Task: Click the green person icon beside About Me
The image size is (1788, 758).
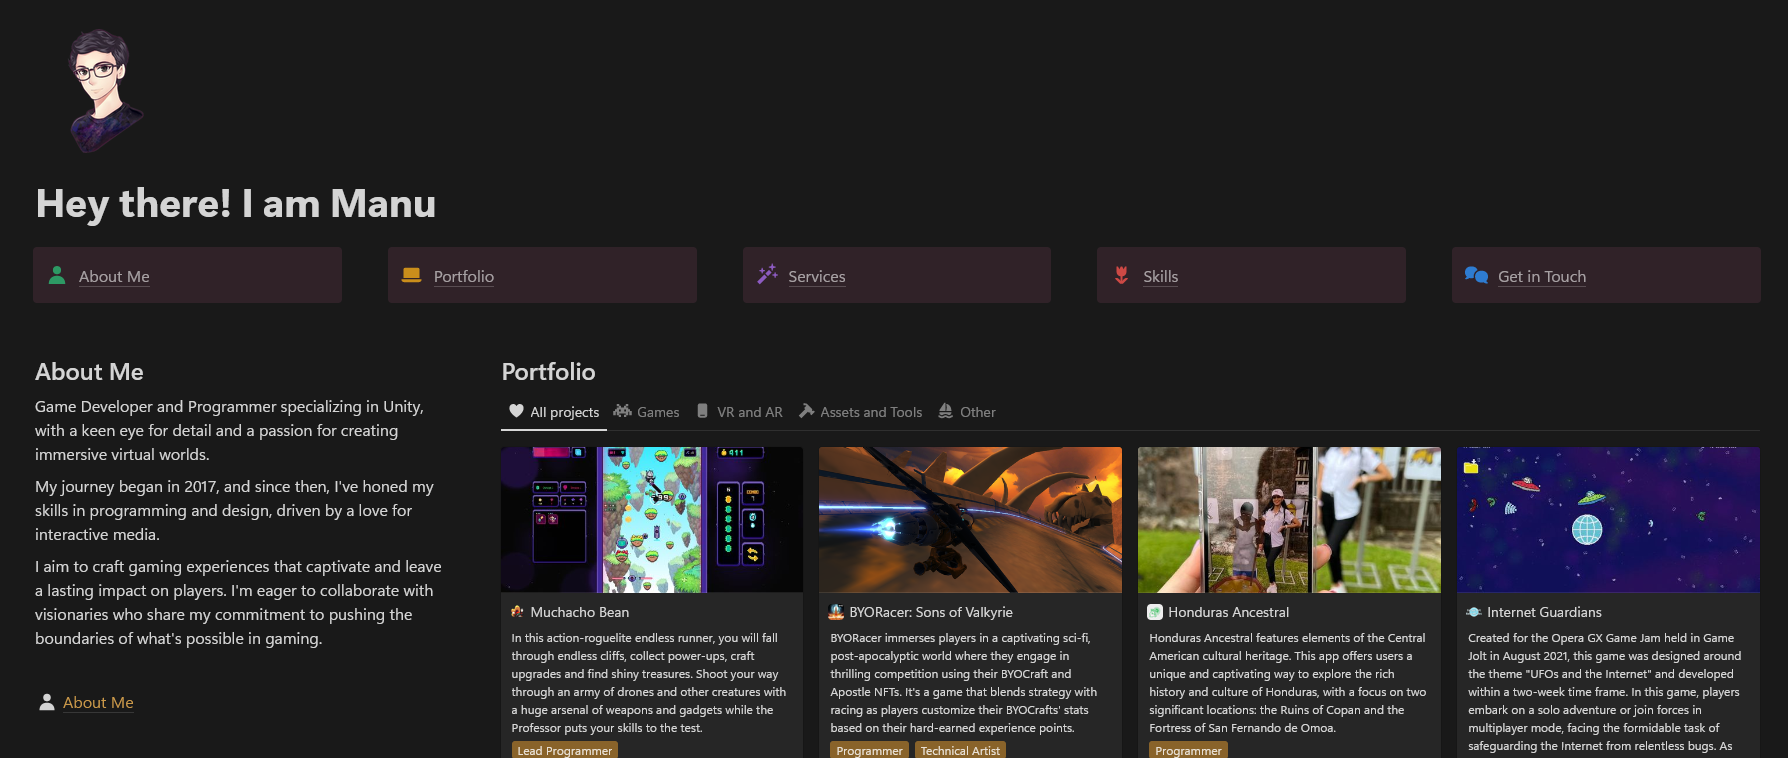Action: [x=57, y=275]
